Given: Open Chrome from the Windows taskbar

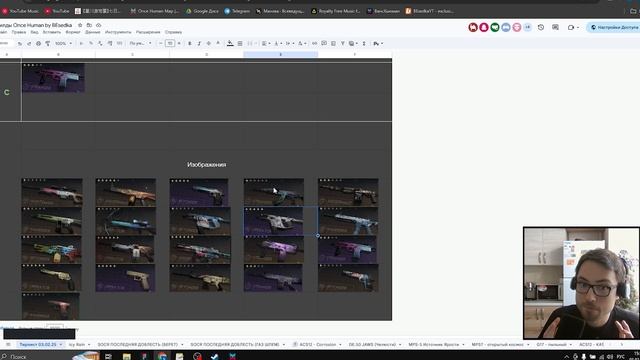Looking at the screenshot, I should [x=162, y=356].
